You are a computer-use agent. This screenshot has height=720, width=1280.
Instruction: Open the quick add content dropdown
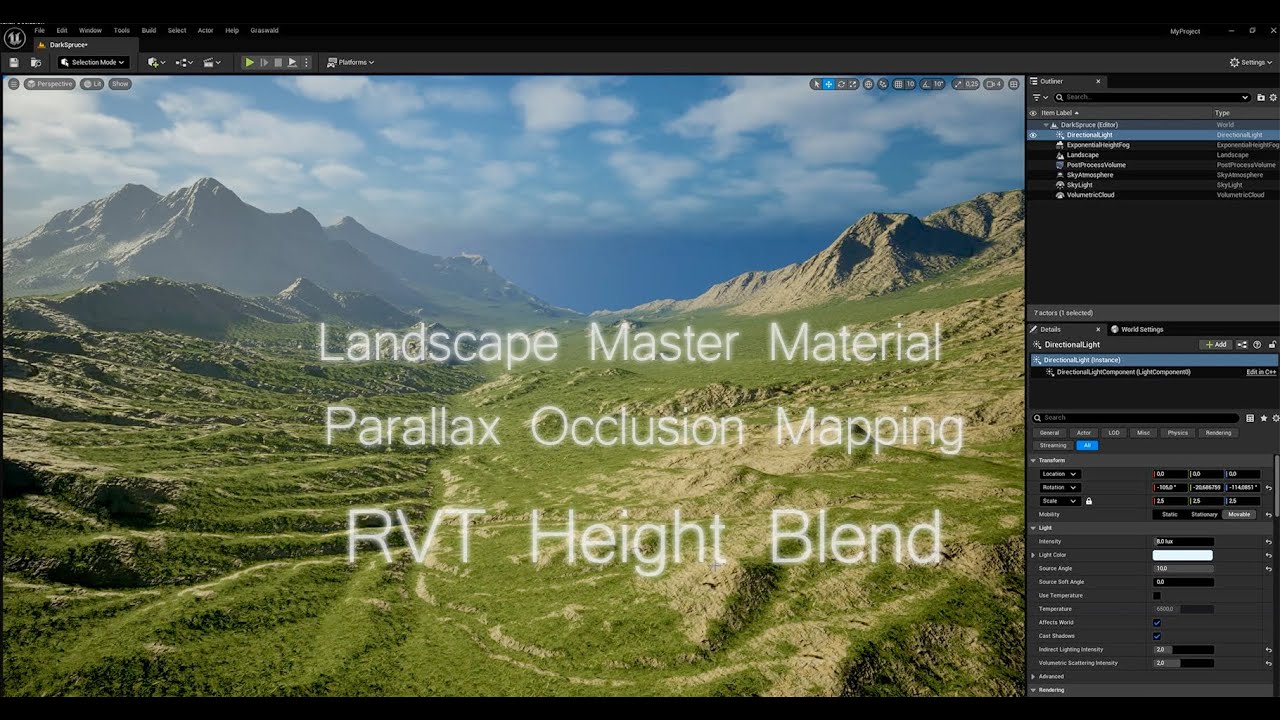click(156, 62)
